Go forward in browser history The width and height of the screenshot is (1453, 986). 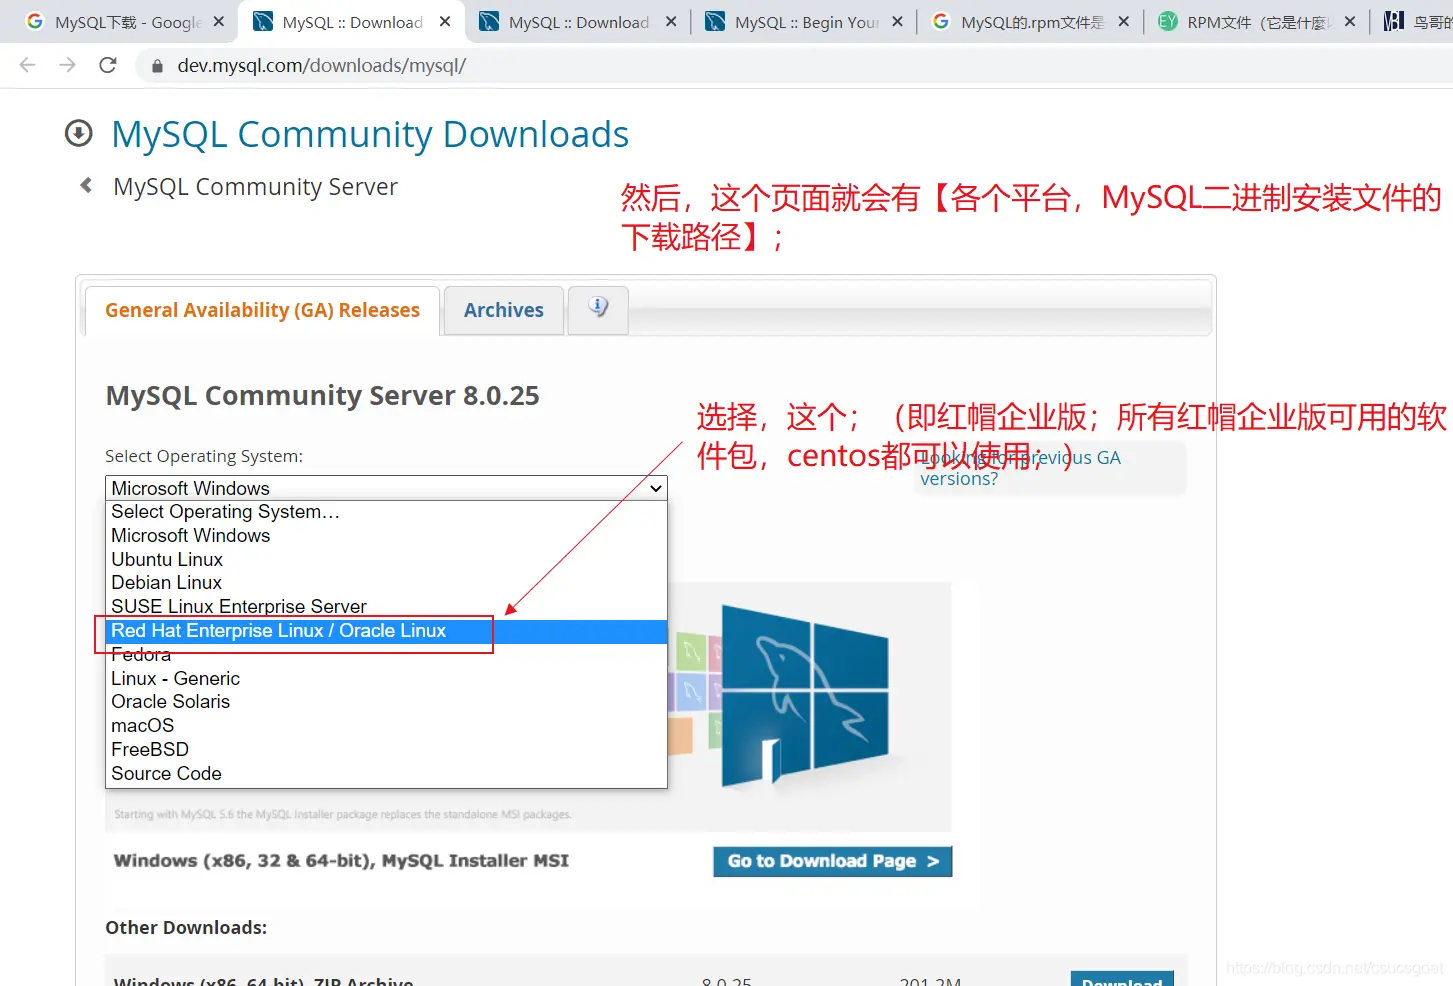click(x=68, y=65)
